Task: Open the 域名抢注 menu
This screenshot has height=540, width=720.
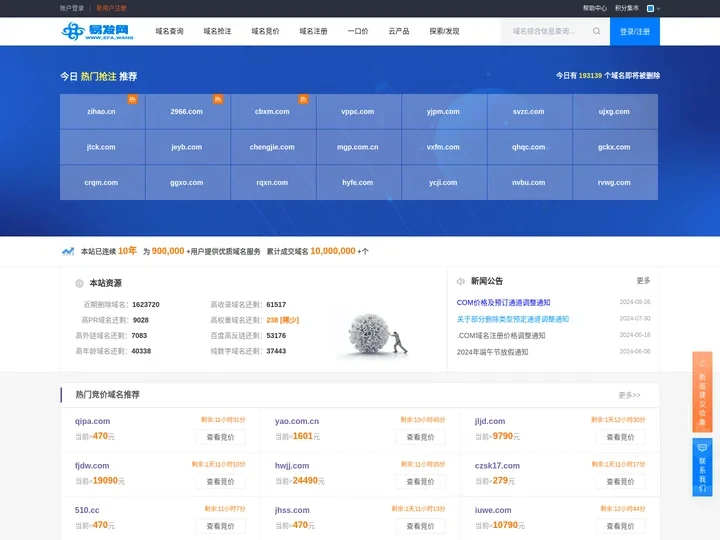Action: point(217,31)
